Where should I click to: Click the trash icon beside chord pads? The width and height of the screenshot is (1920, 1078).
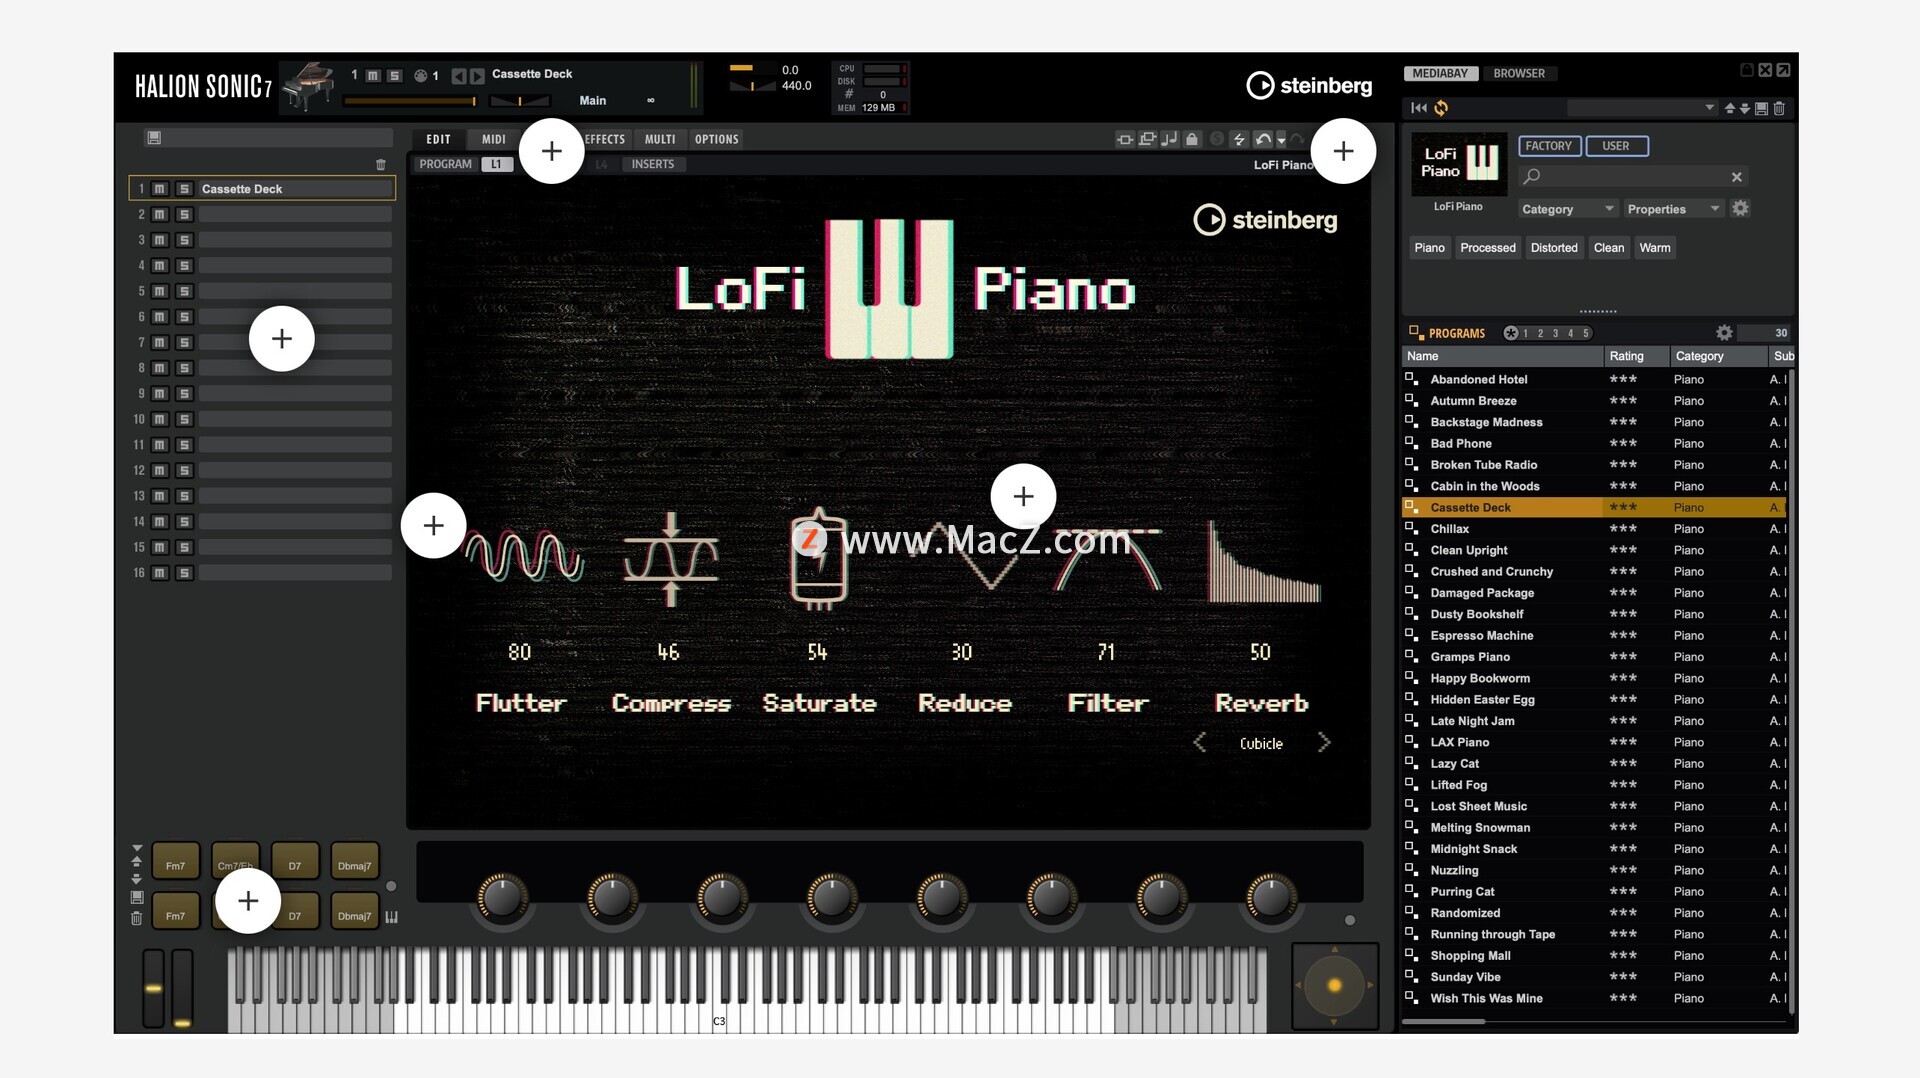tap(137, 918)
